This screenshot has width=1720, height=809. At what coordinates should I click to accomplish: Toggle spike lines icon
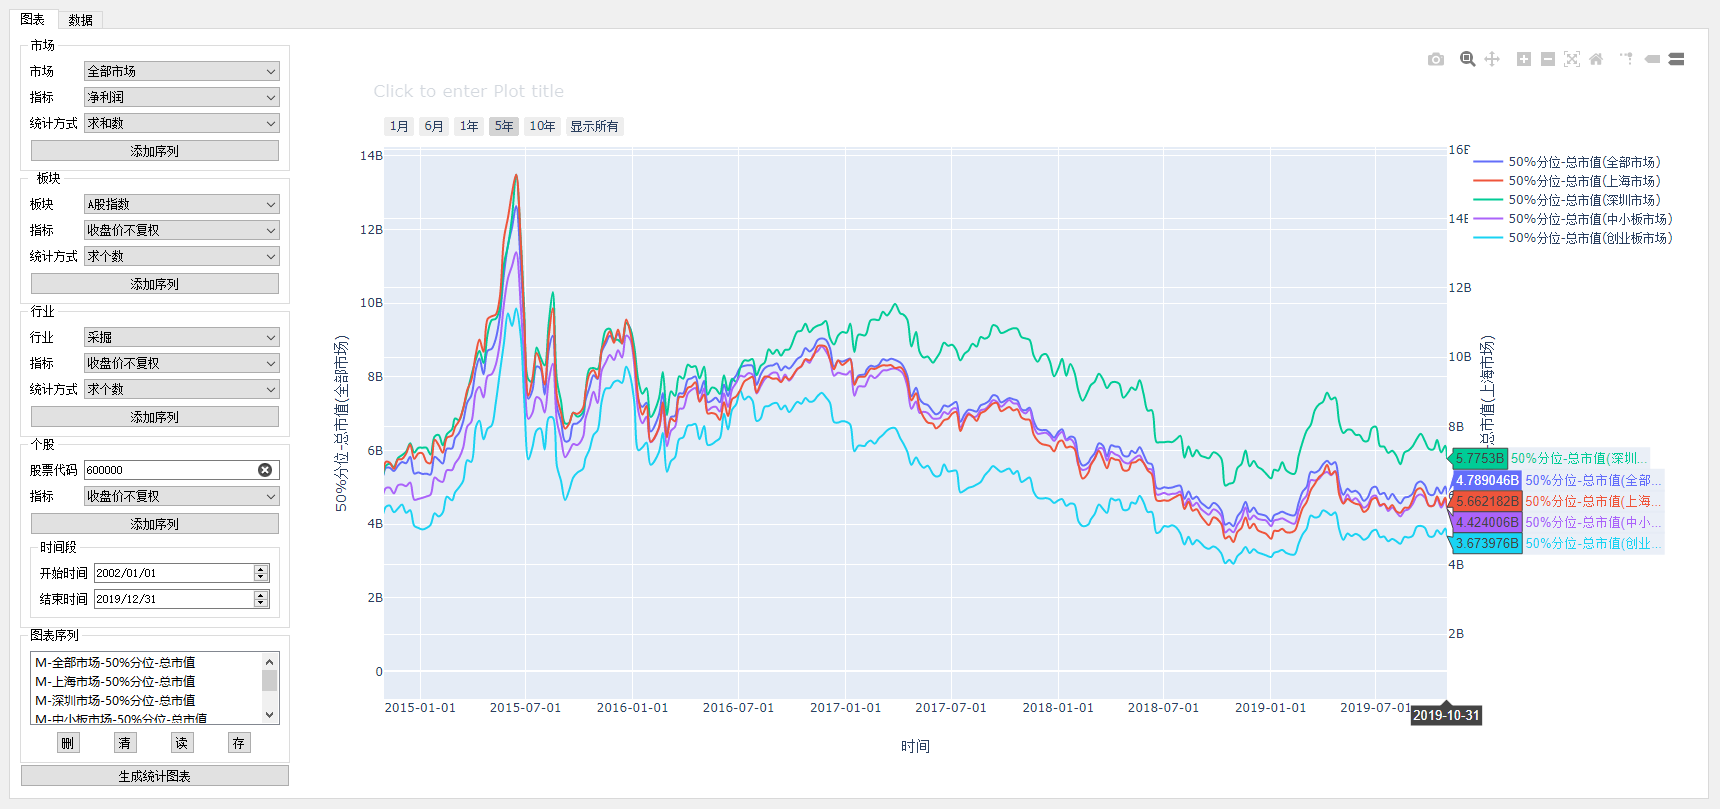(x=1627, y=60)
